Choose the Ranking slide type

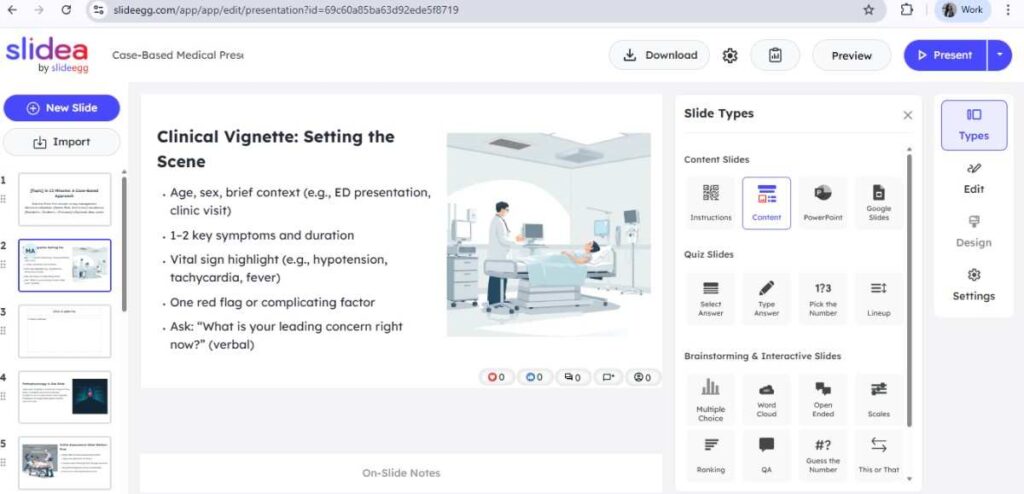click(x=711, y=455)
